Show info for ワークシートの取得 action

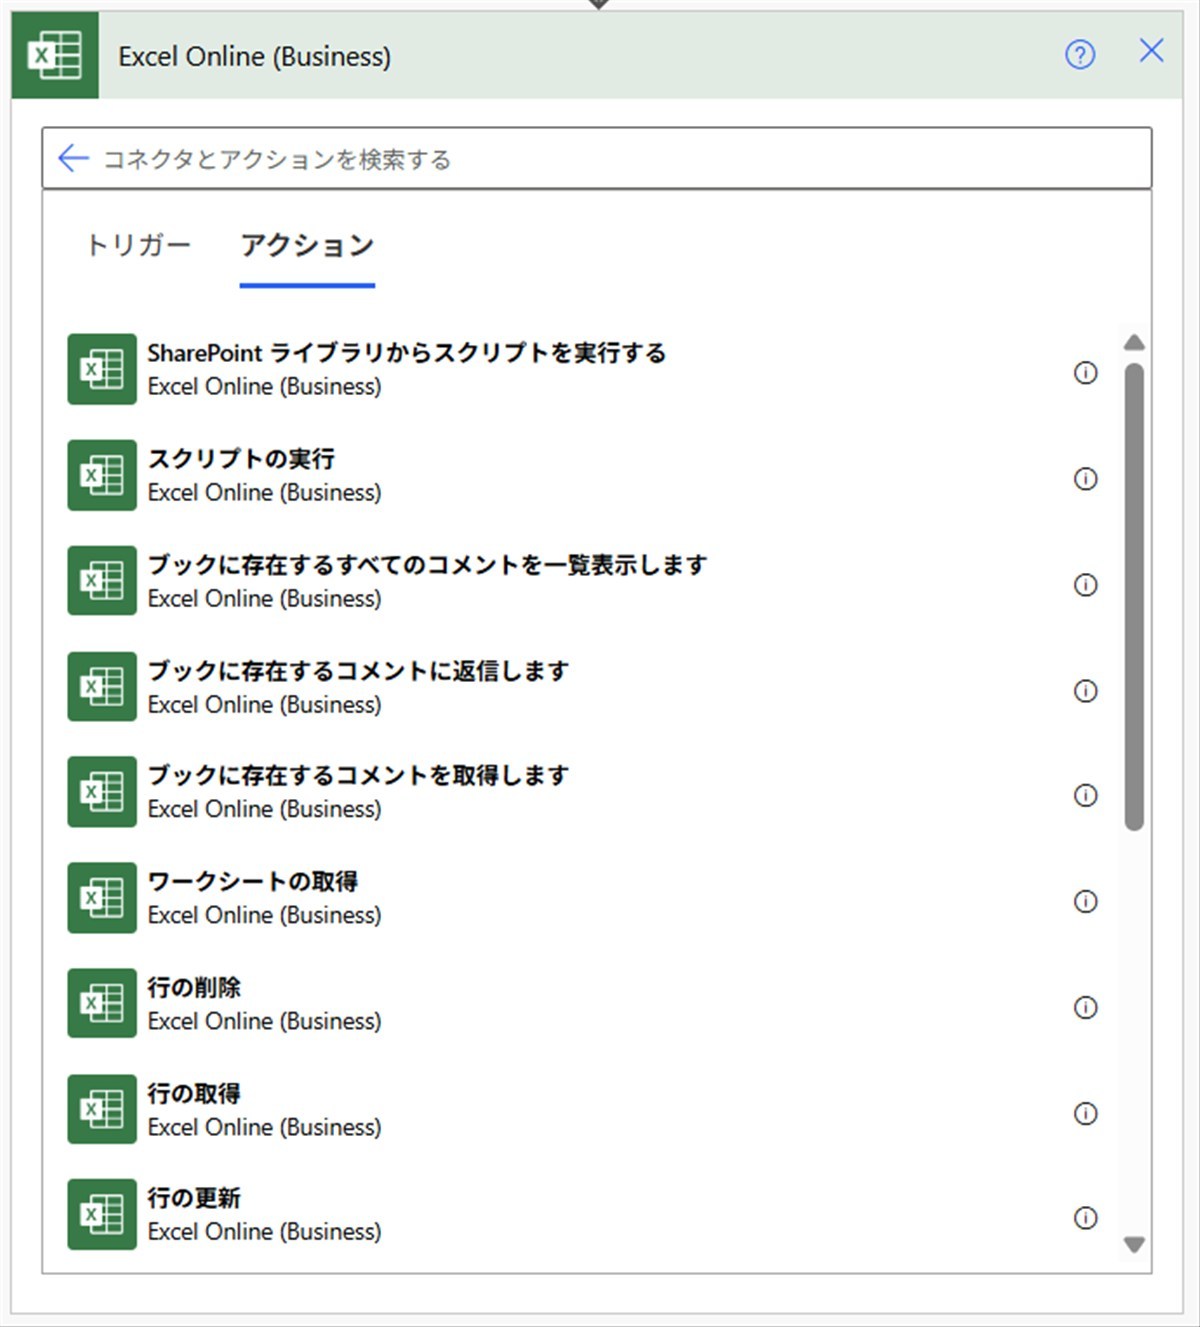(x=1085, y=901)
